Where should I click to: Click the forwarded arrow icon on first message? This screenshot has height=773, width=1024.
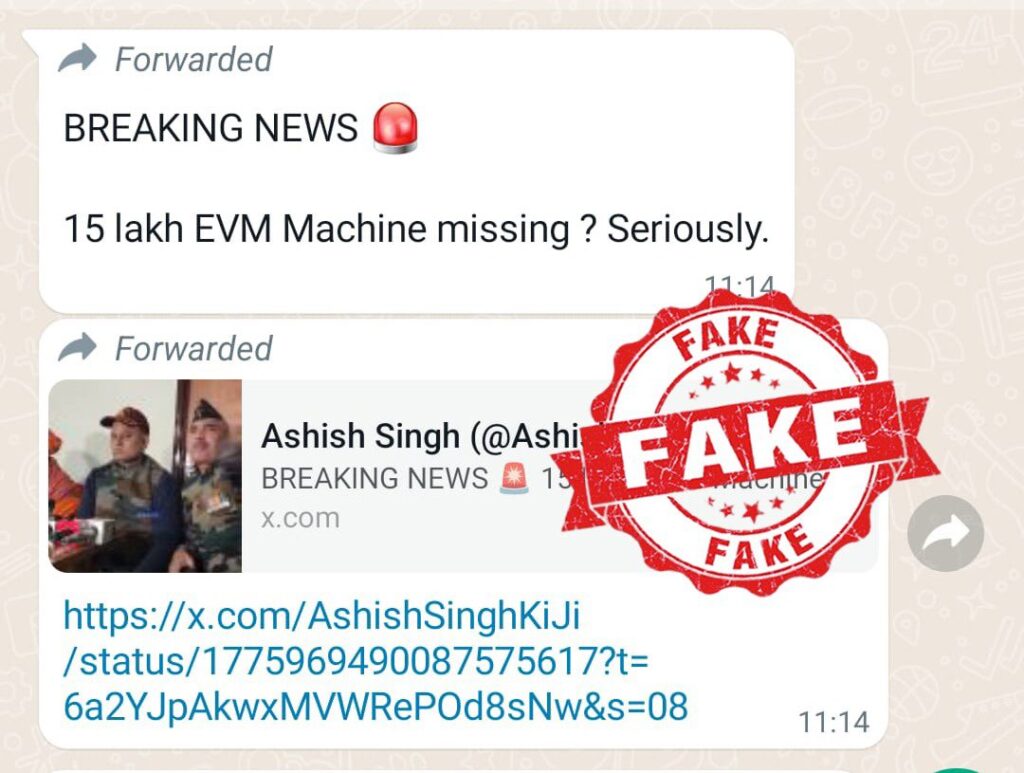(77, 59)
